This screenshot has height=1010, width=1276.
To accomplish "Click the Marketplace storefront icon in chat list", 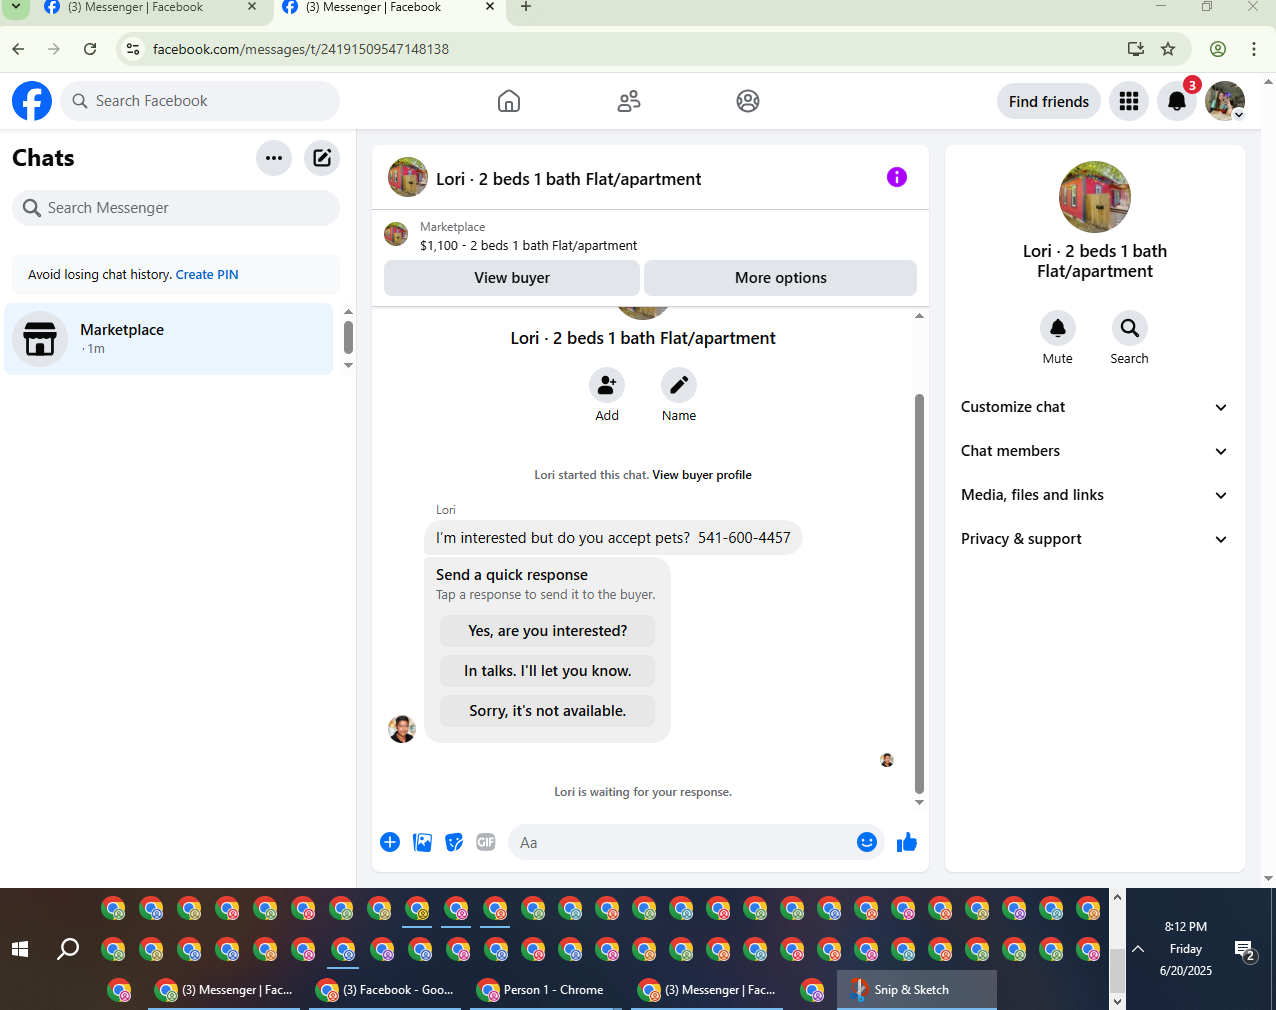I will (x=40, y=339).
